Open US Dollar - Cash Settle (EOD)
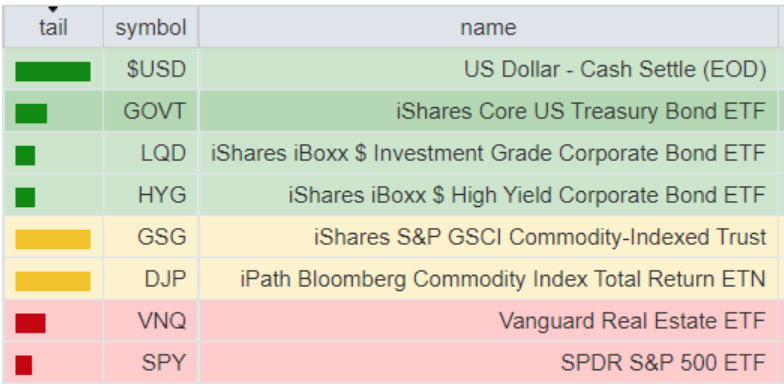This screenshot has width=784, height=390. [615, 70]
